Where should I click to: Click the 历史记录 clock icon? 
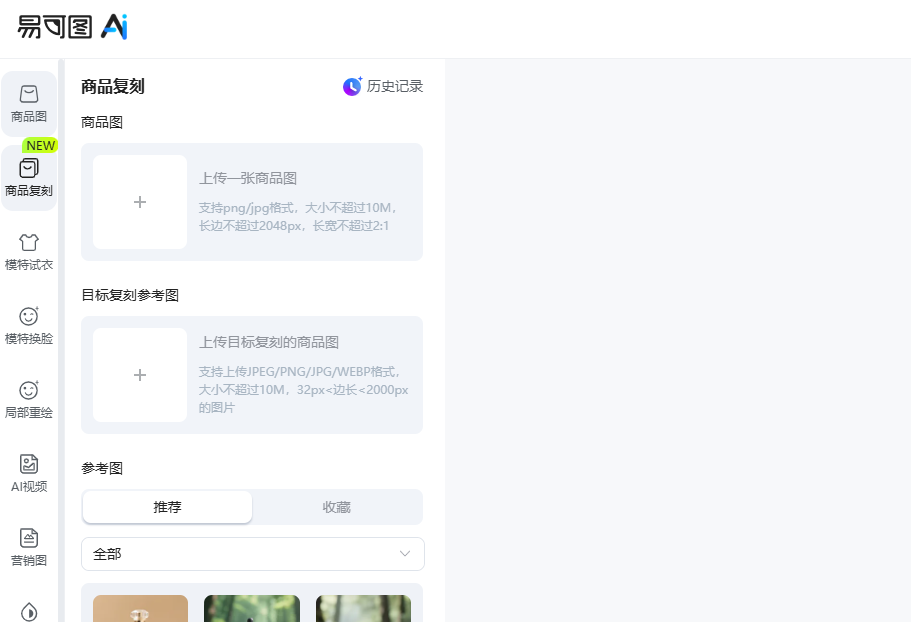click(x=352, y=87)
